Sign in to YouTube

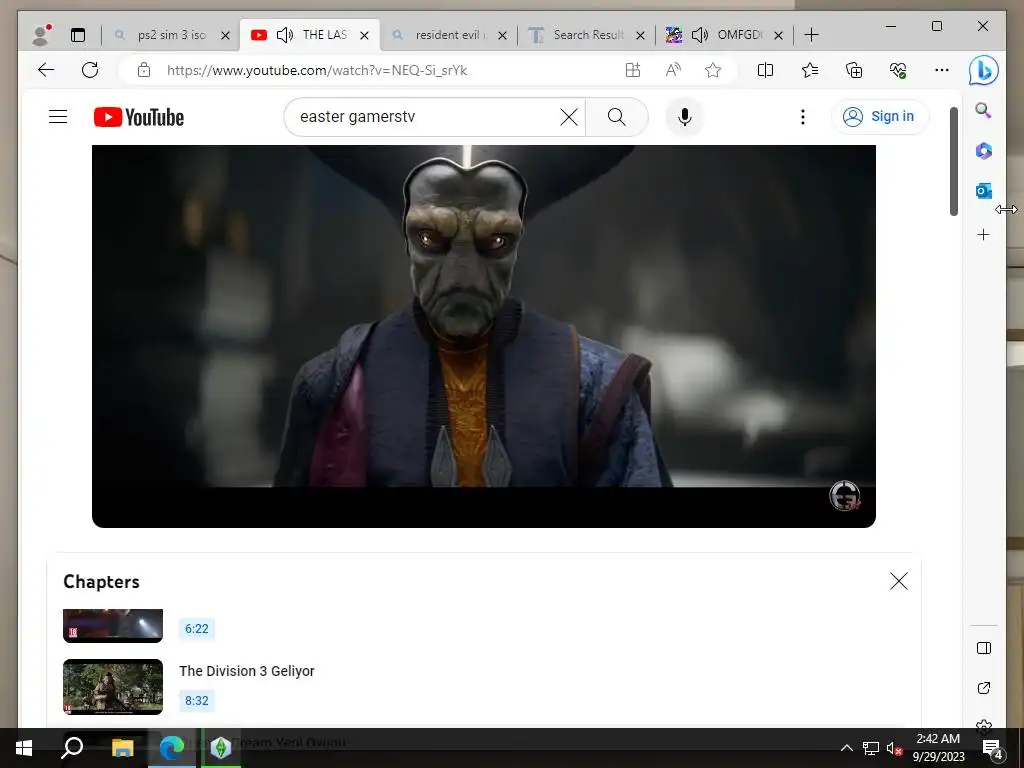click(879, 117)
